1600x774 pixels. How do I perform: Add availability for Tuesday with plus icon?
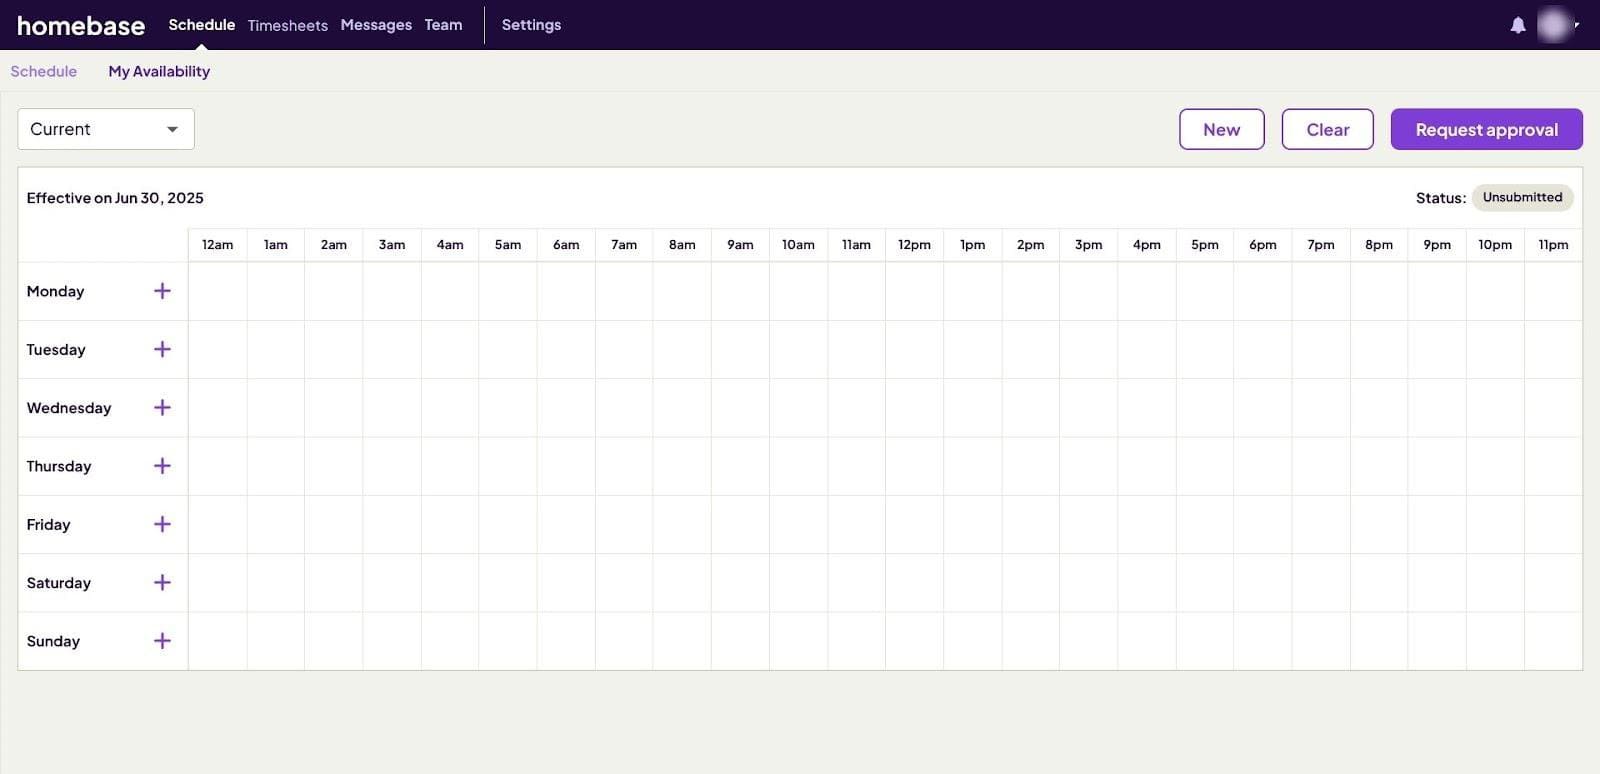(x=162, y=349)
